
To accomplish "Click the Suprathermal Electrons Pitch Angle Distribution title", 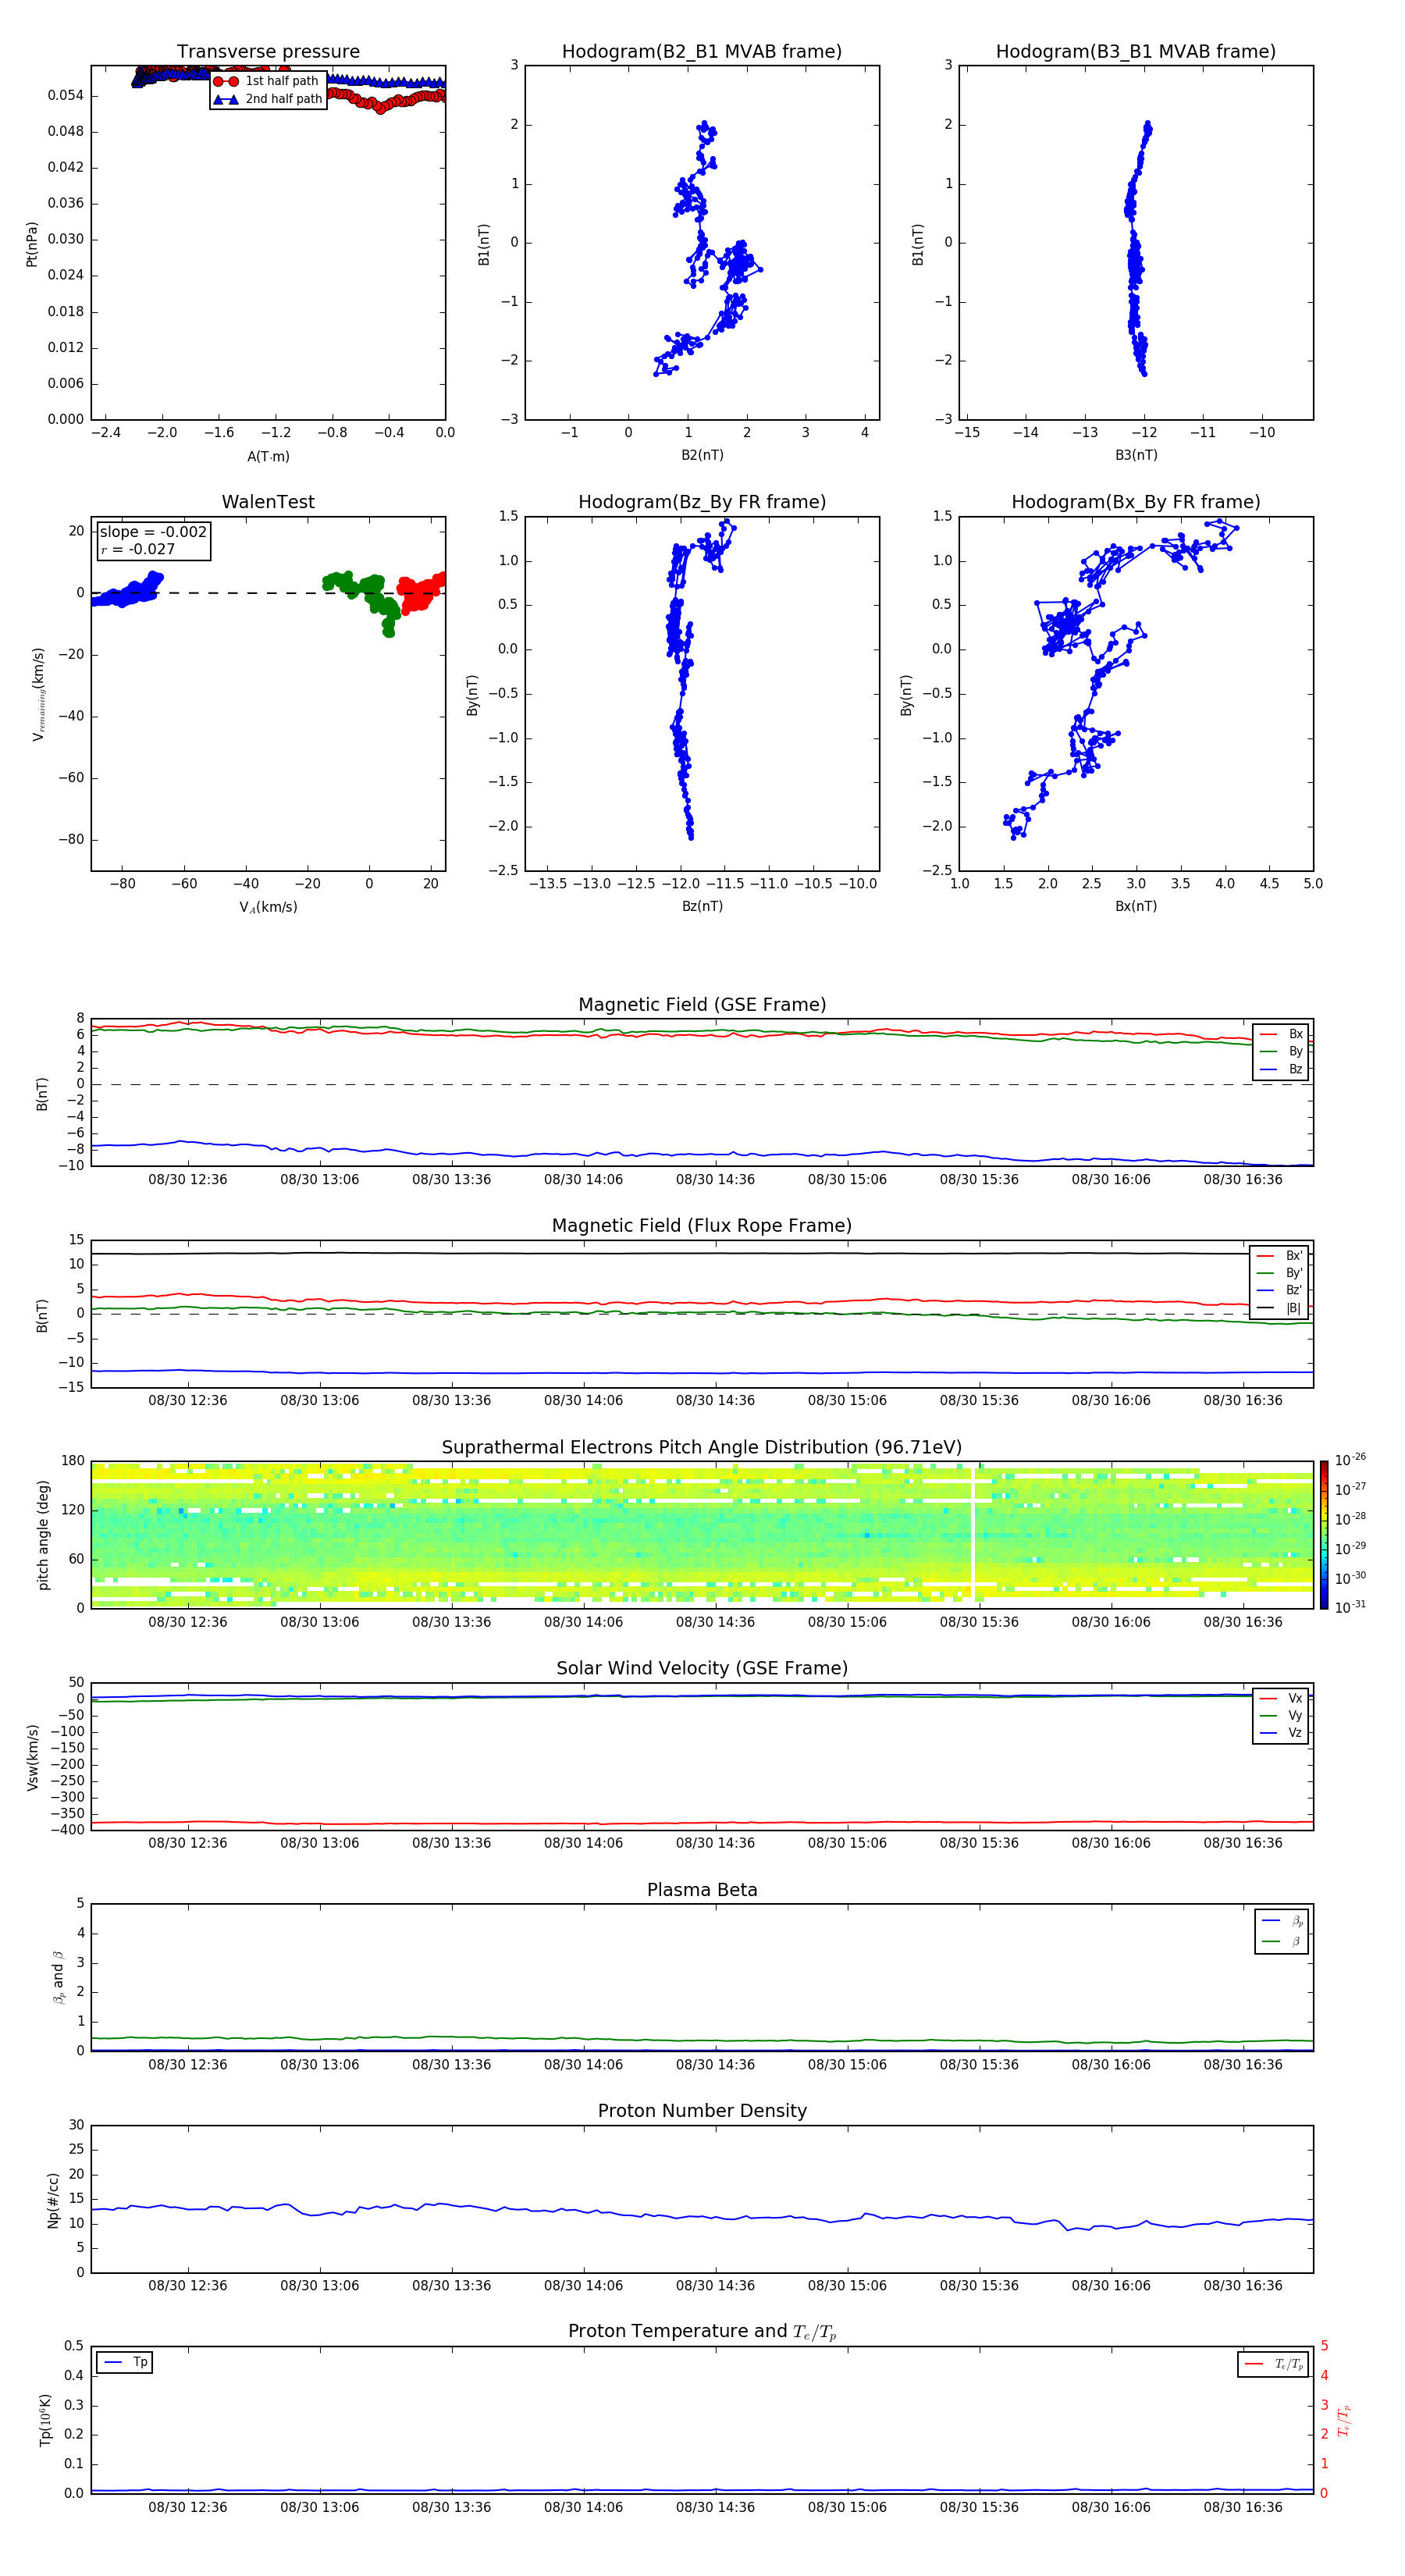I will pyautogui.click(x=702, y=1448).
